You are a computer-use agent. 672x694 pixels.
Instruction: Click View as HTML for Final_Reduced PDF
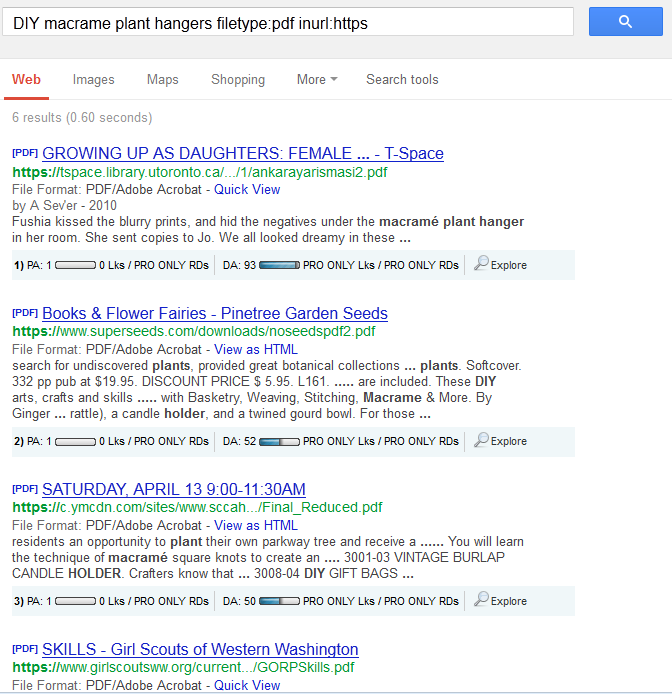tap(256, 525)
